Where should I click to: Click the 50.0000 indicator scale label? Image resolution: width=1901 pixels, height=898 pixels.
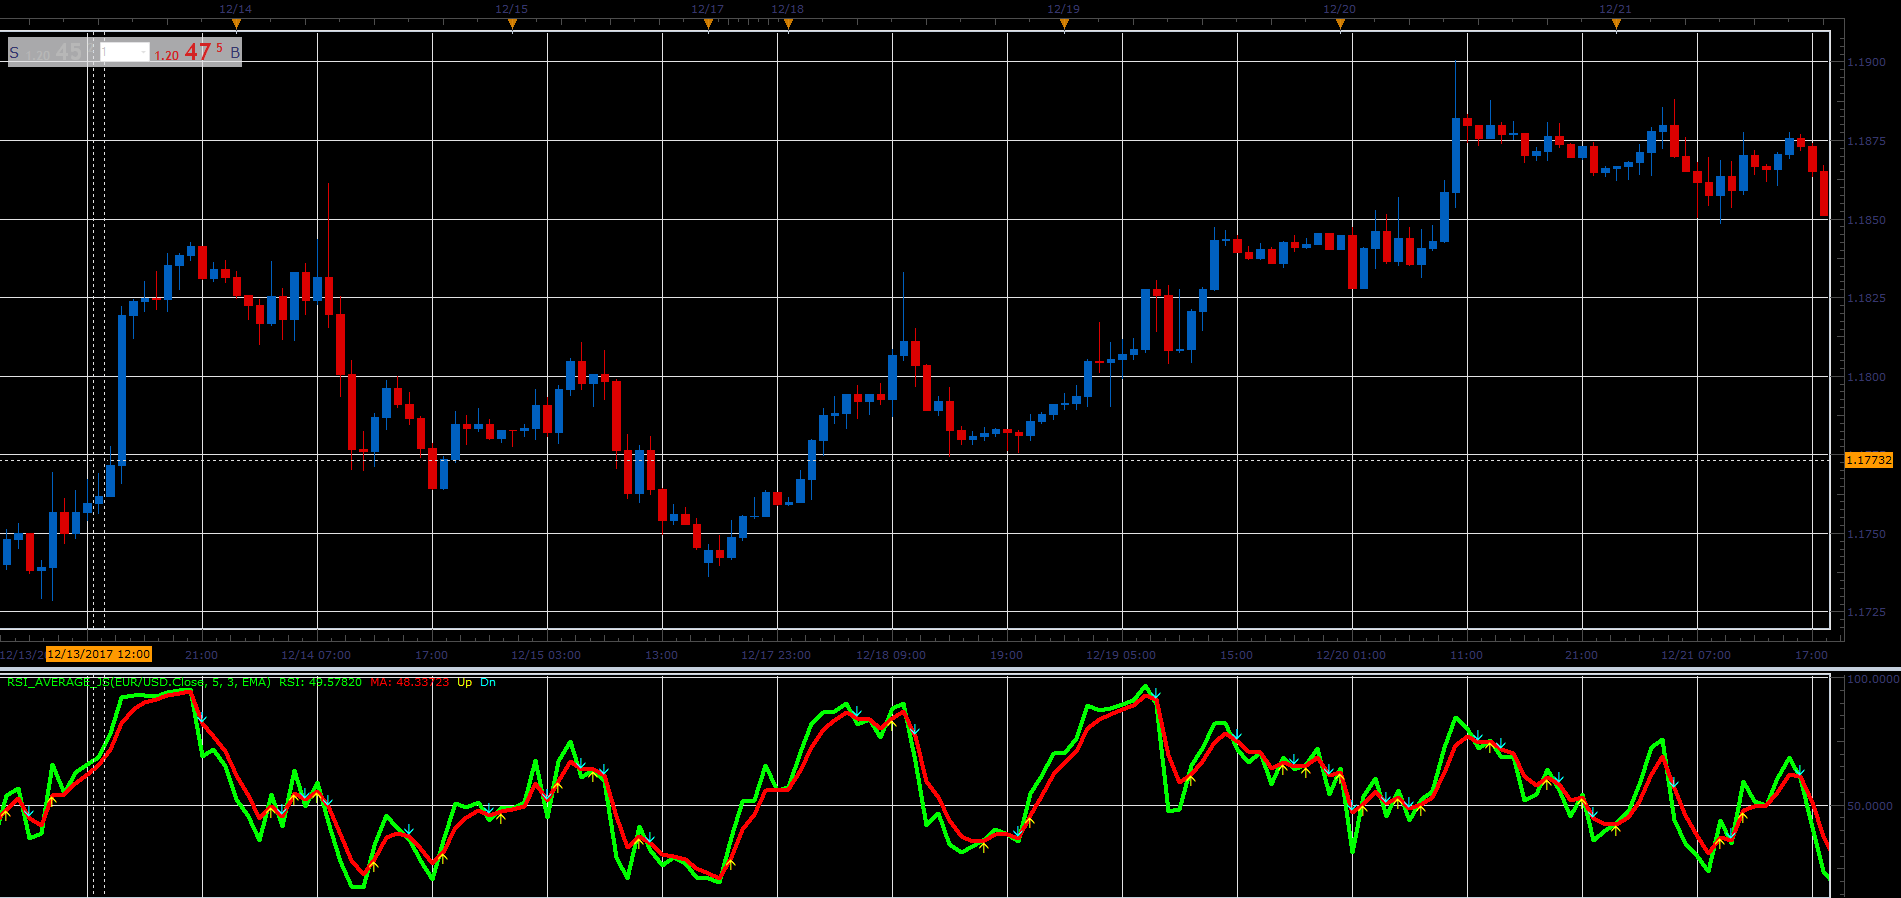pos(1870,806)
